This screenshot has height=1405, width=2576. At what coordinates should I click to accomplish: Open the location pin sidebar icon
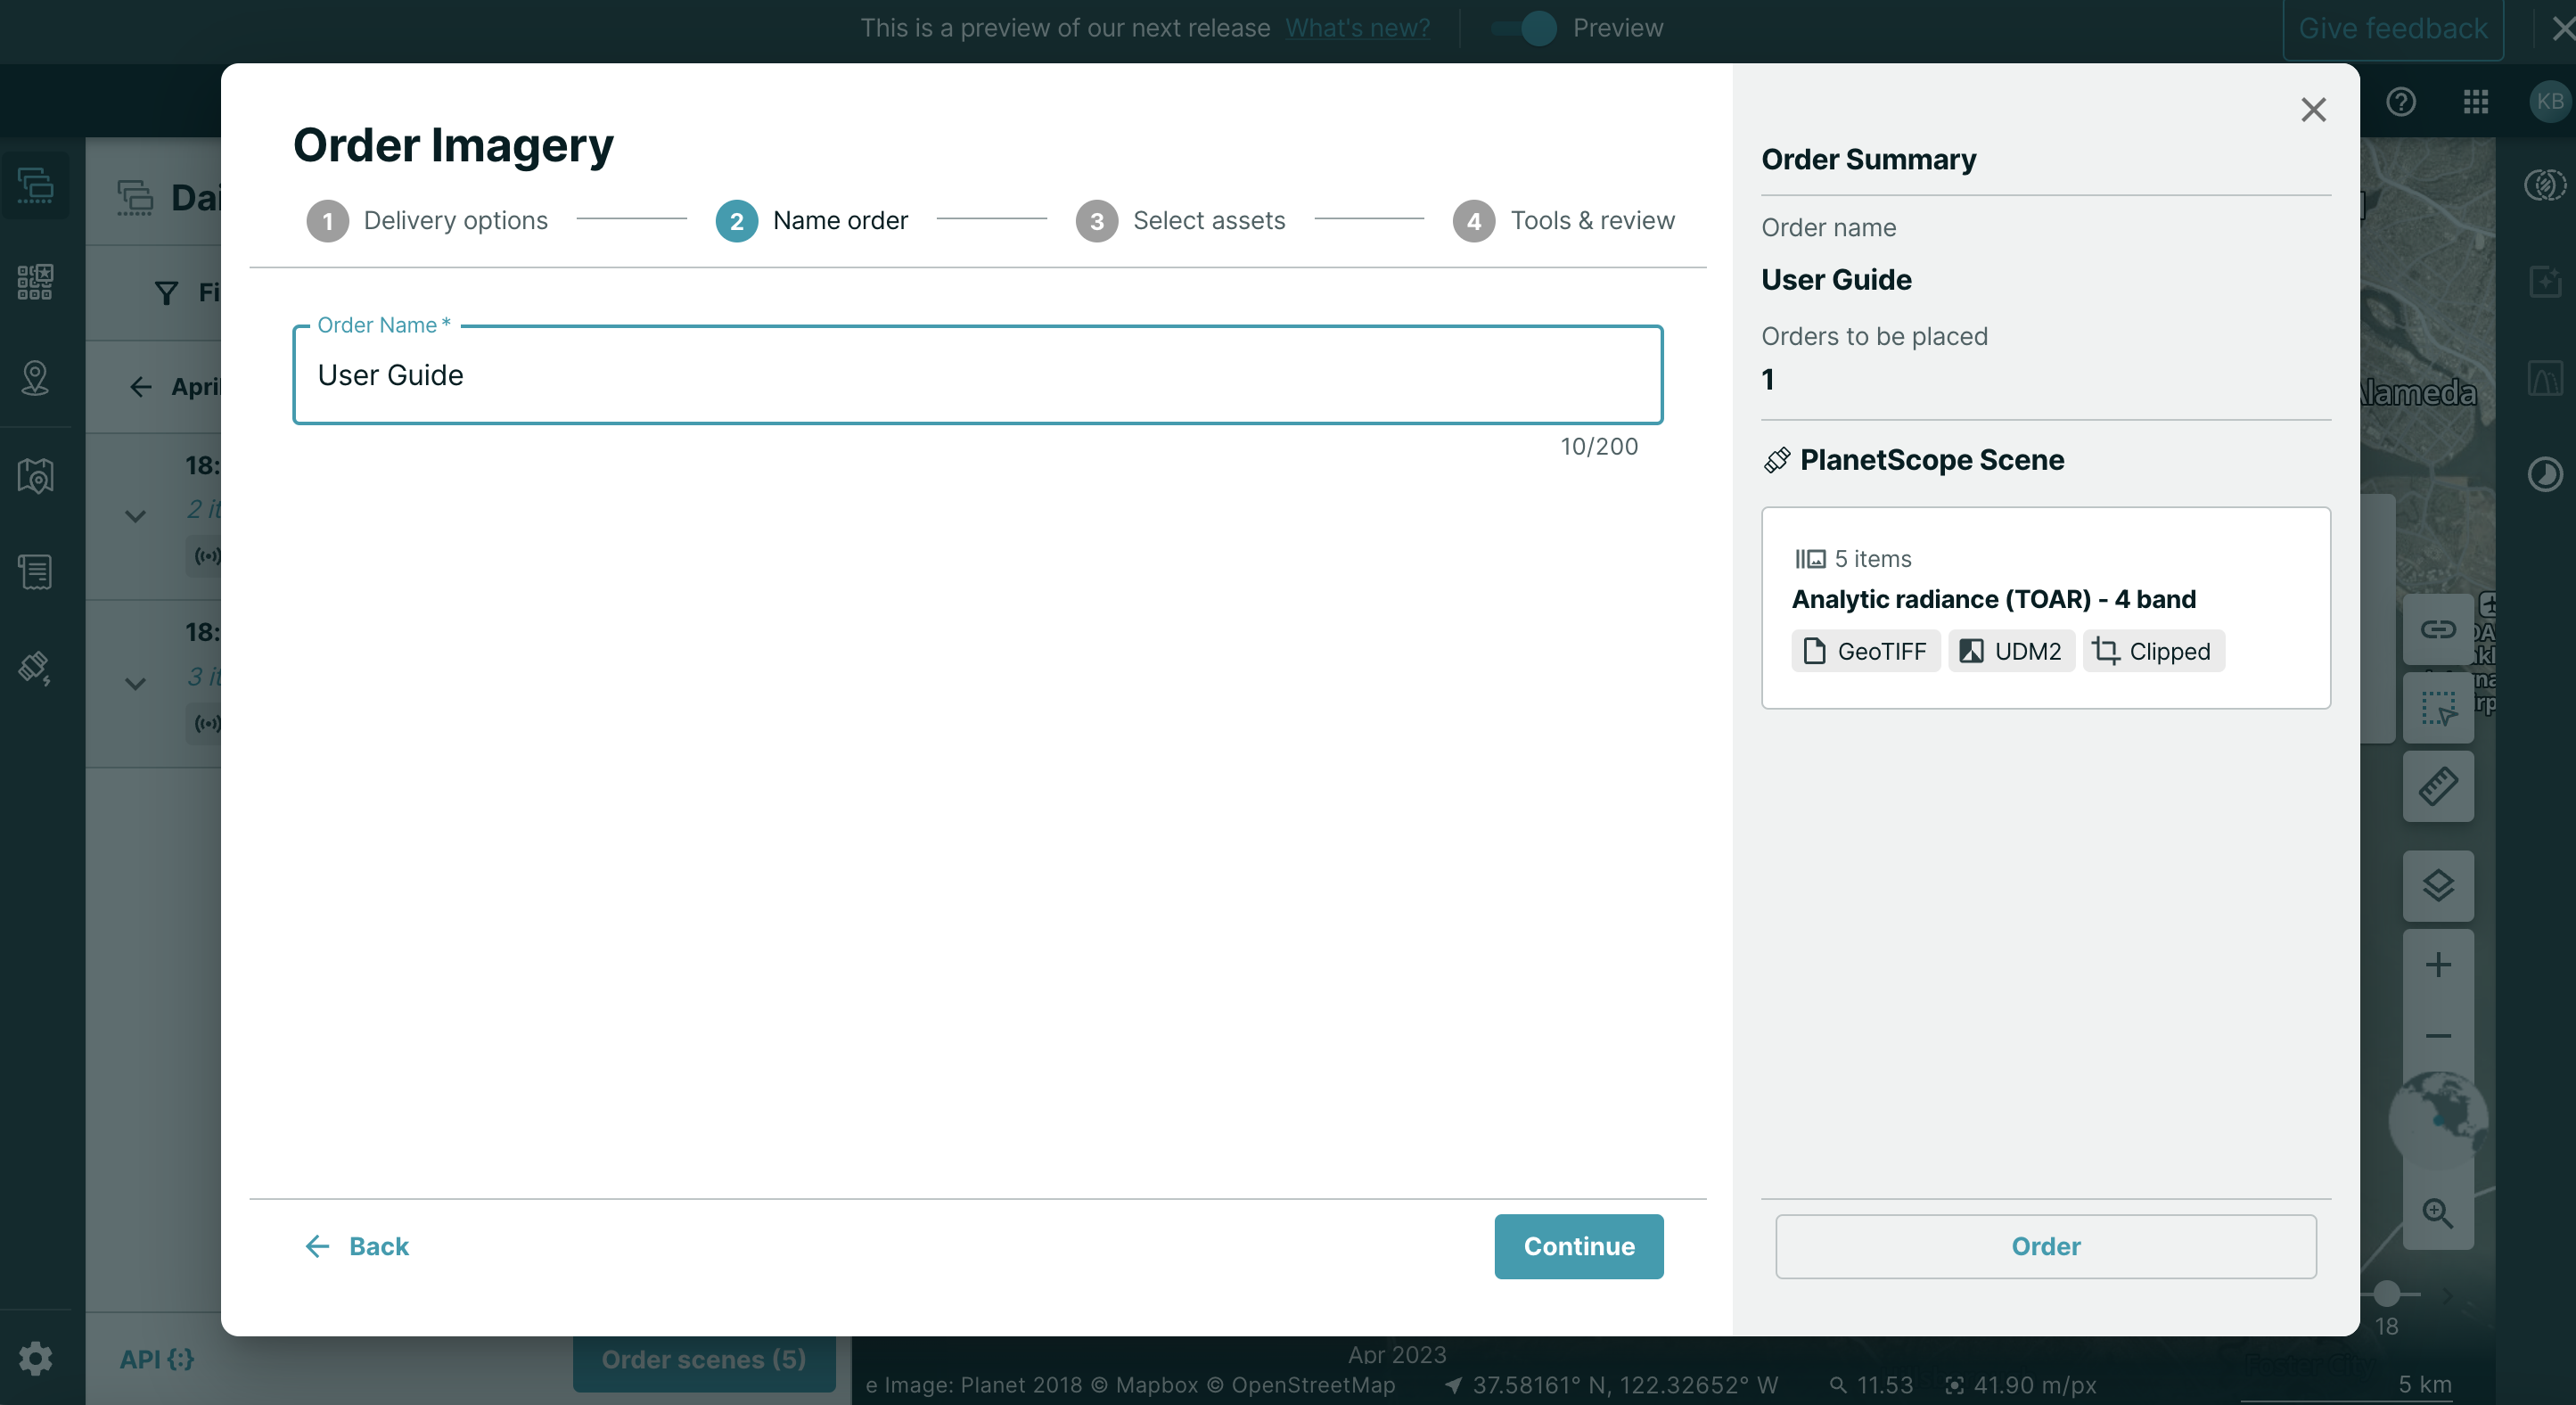pyautogui.click(x=35, y=378)
